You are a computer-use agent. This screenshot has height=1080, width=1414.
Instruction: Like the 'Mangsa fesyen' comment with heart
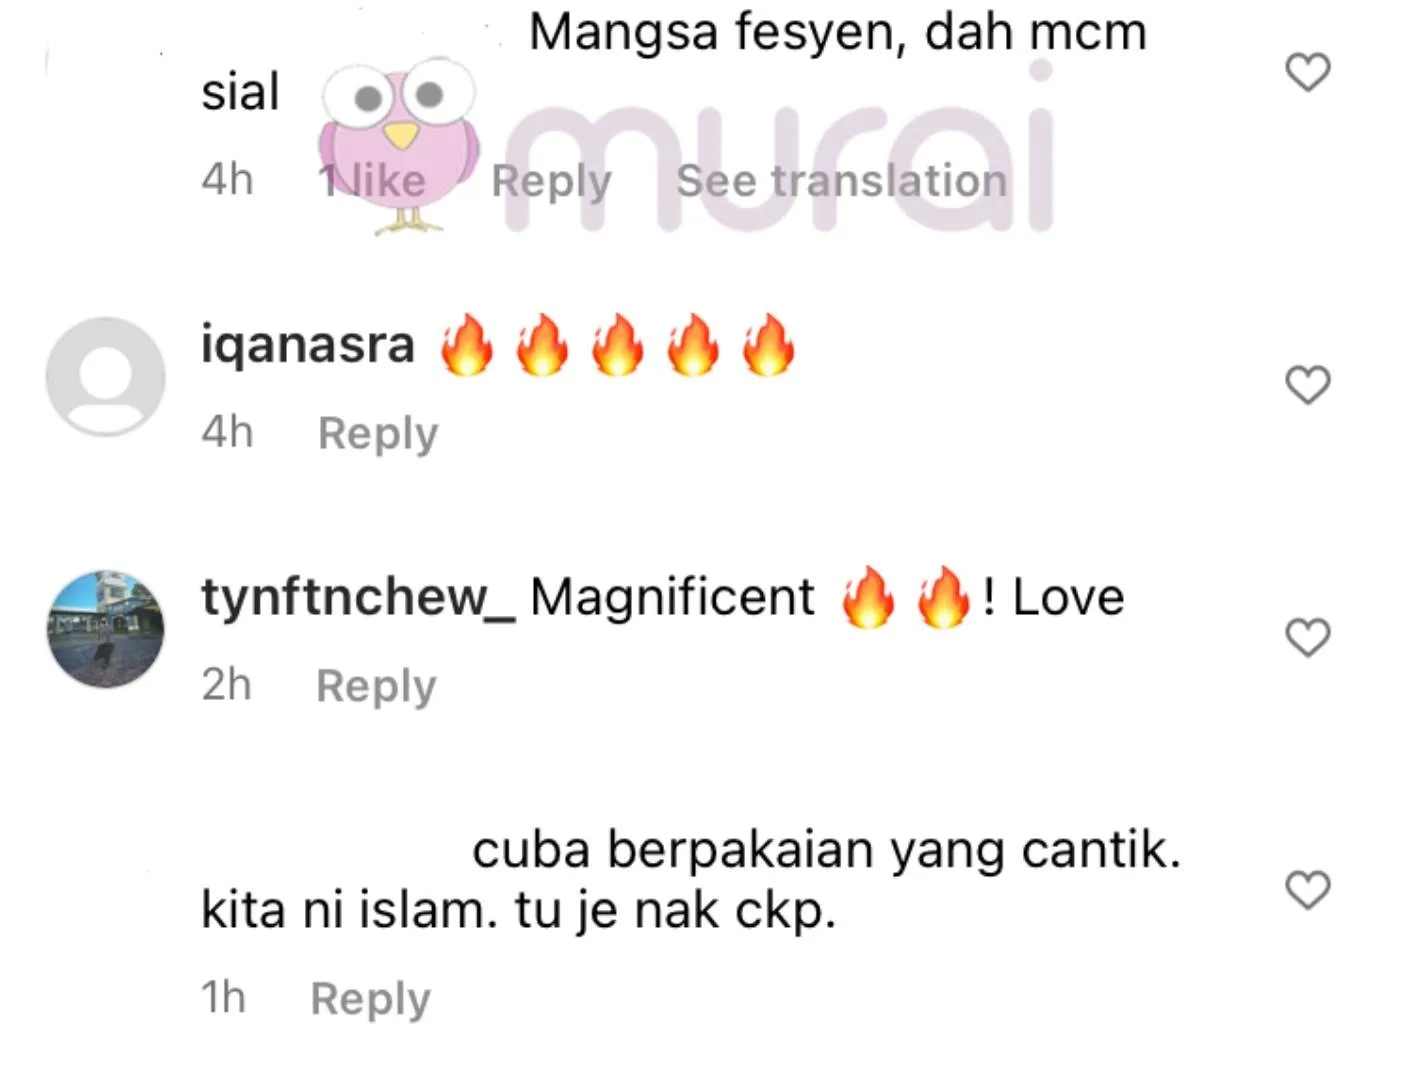[1307, 73]
